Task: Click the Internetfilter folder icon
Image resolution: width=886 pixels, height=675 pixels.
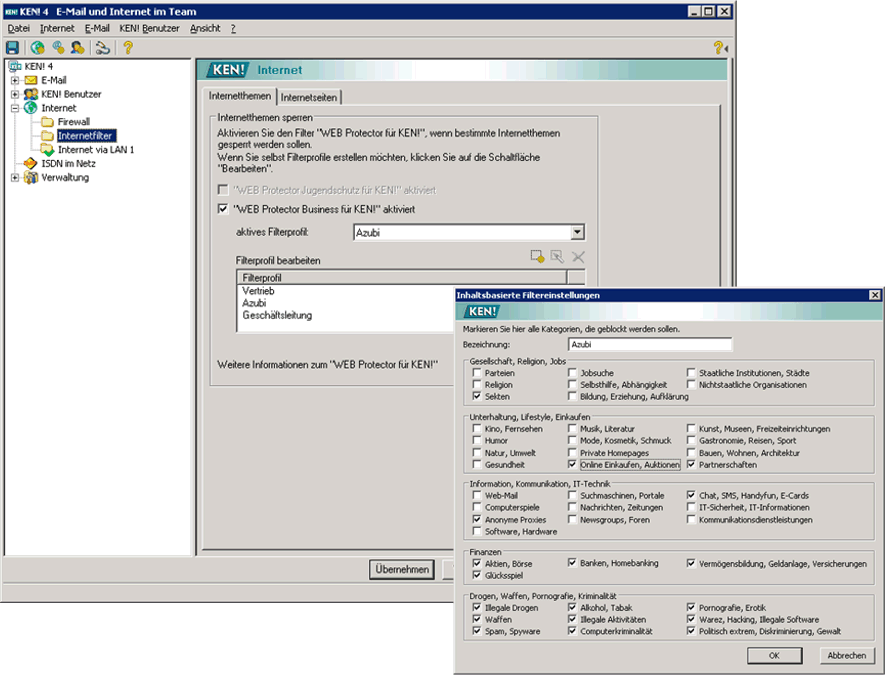Action: click(47, 136)
